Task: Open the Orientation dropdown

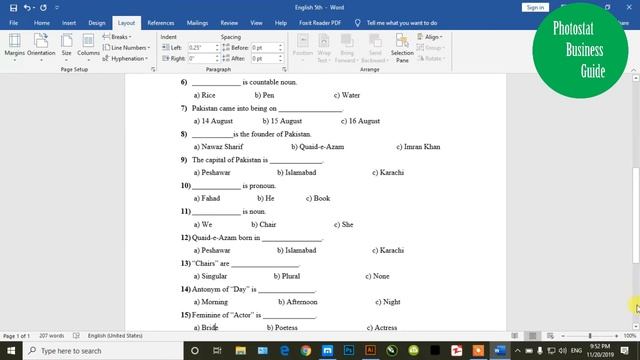Action: pos(41,47)
